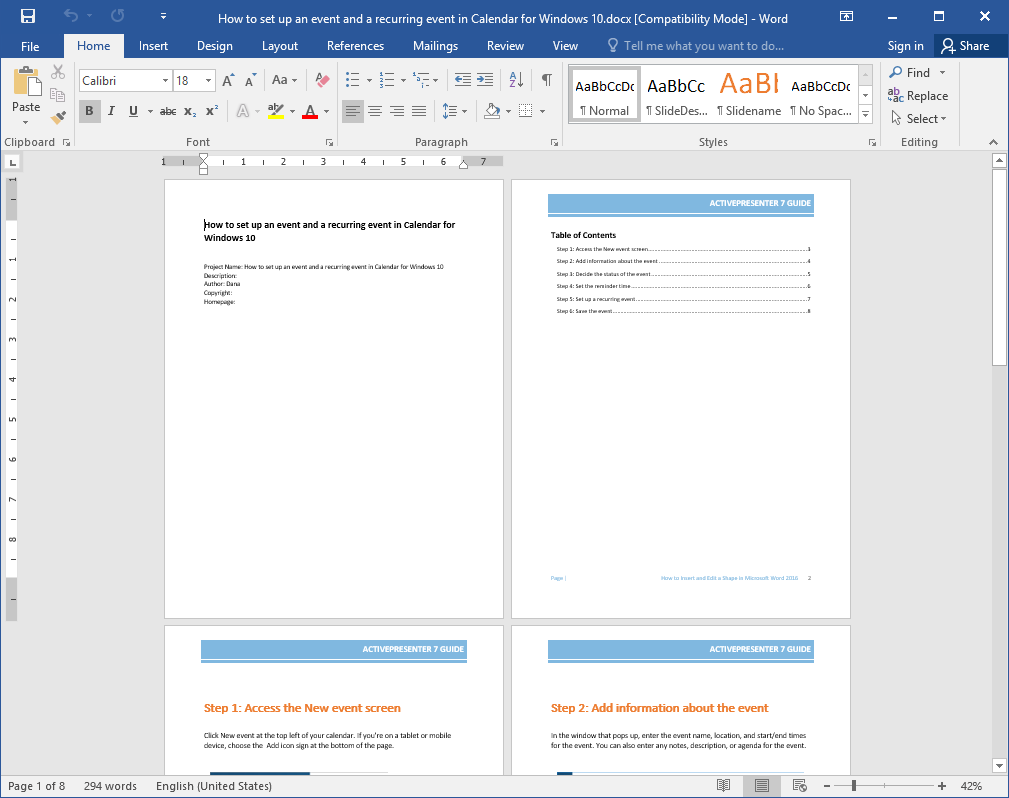Screen dimensions: 1009x798
Task: Open the font name dropdown
Action: [x=165, y=80]
